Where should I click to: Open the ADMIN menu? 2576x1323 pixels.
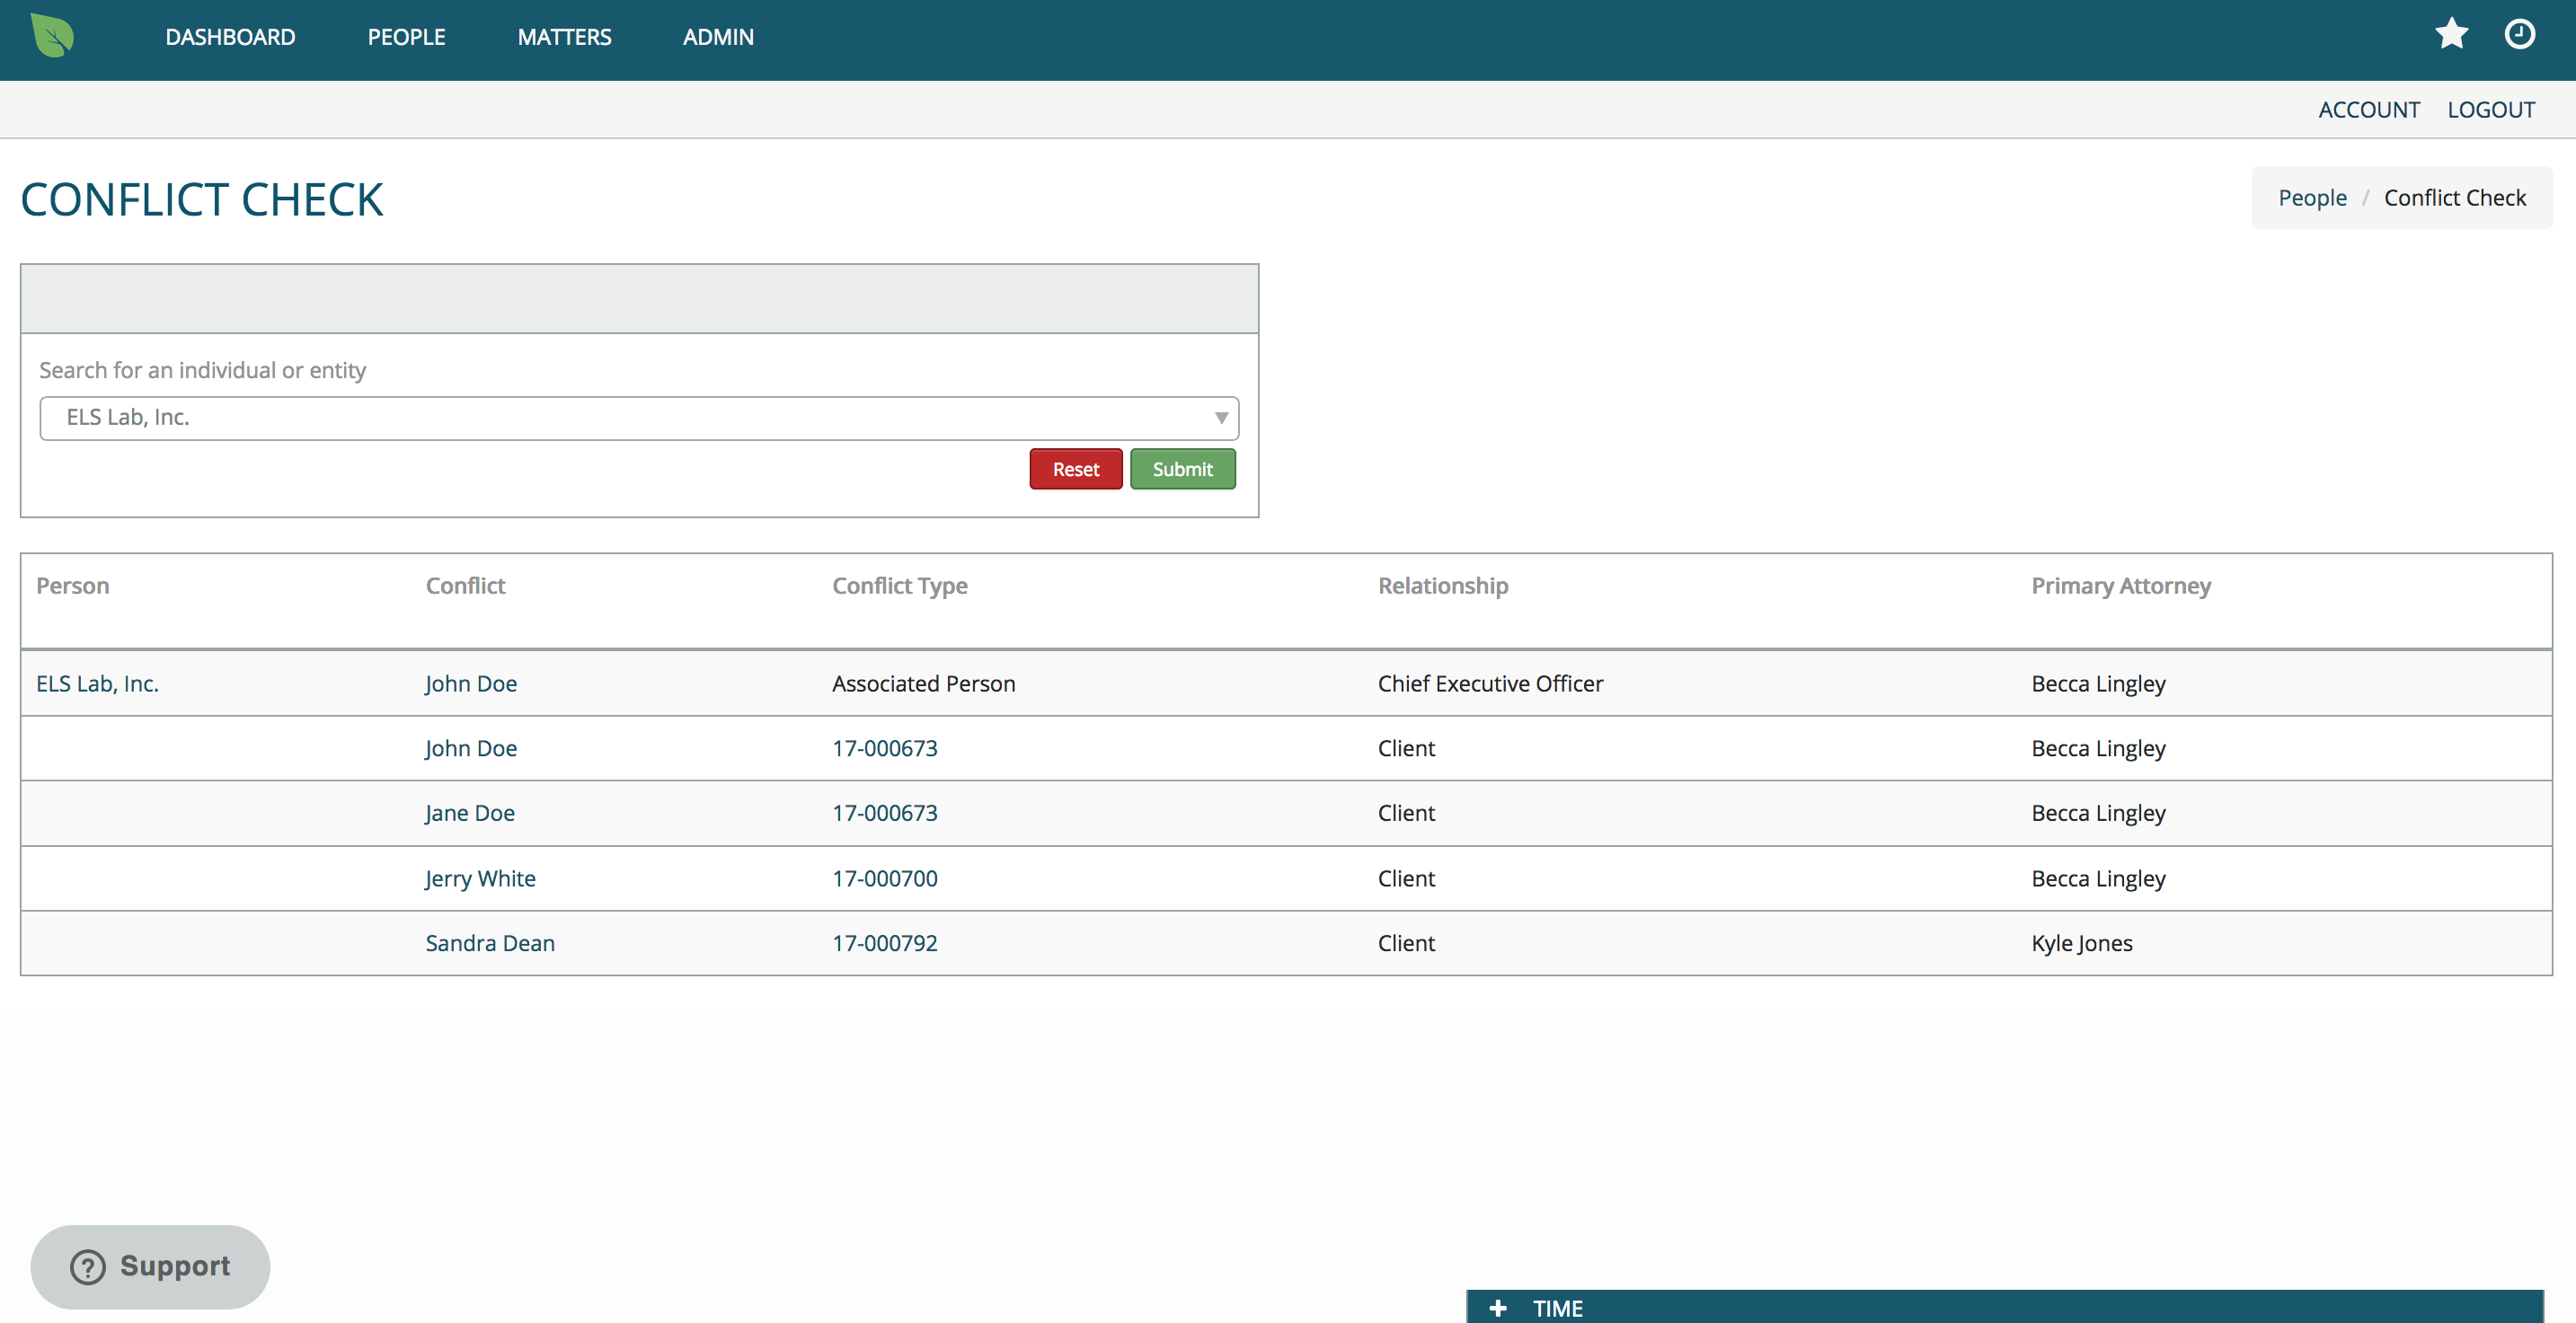[x=718, y=37]
